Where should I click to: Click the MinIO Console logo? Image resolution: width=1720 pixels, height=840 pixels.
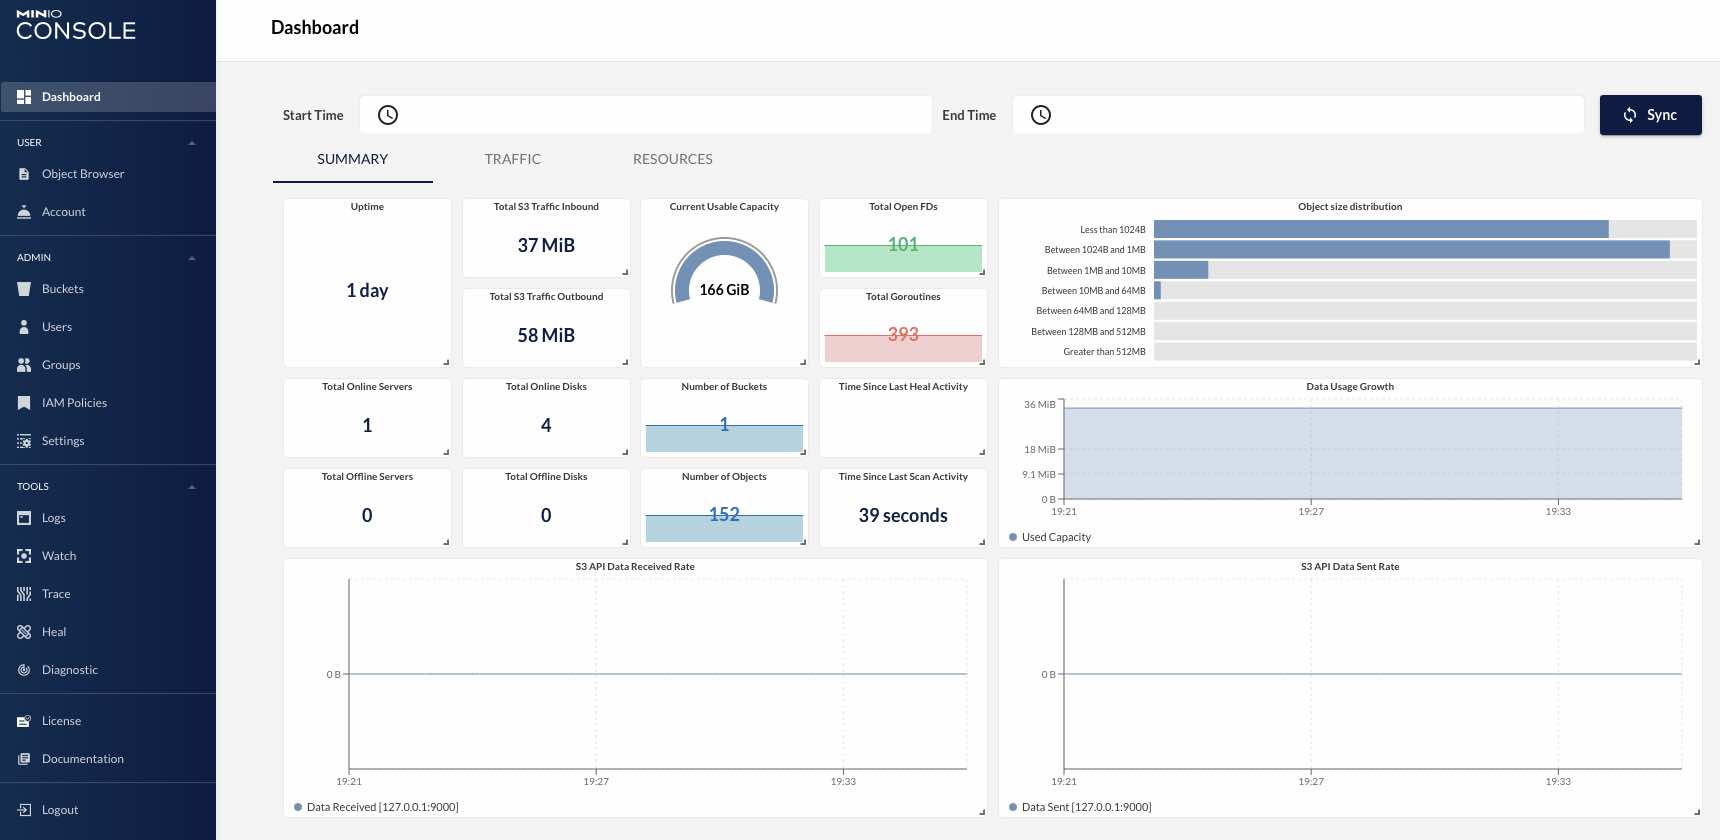click(x=76, y=25)
